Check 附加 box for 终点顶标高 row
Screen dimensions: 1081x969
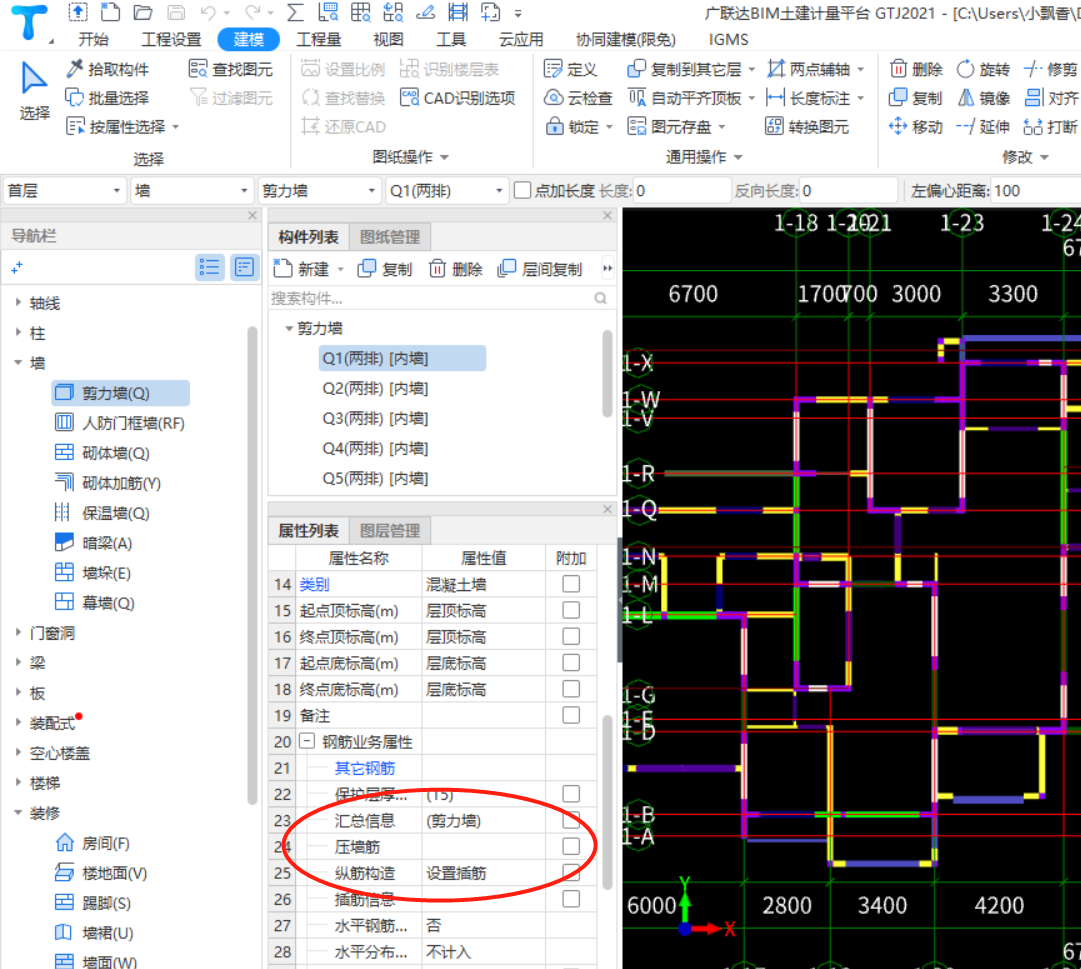tap(571, 636)
